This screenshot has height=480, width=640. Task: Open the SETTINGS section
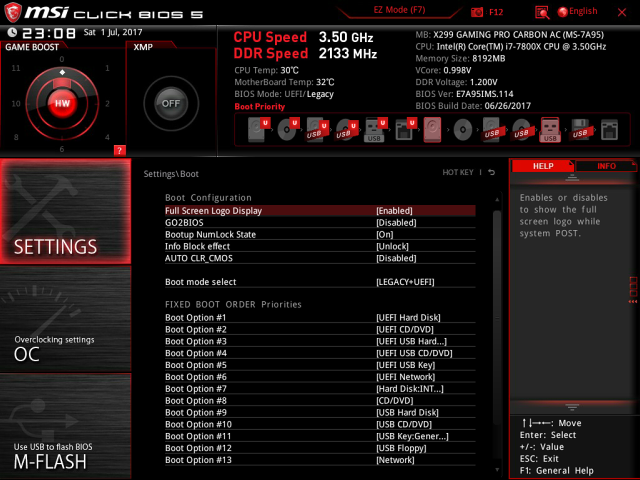coord(65,211)
